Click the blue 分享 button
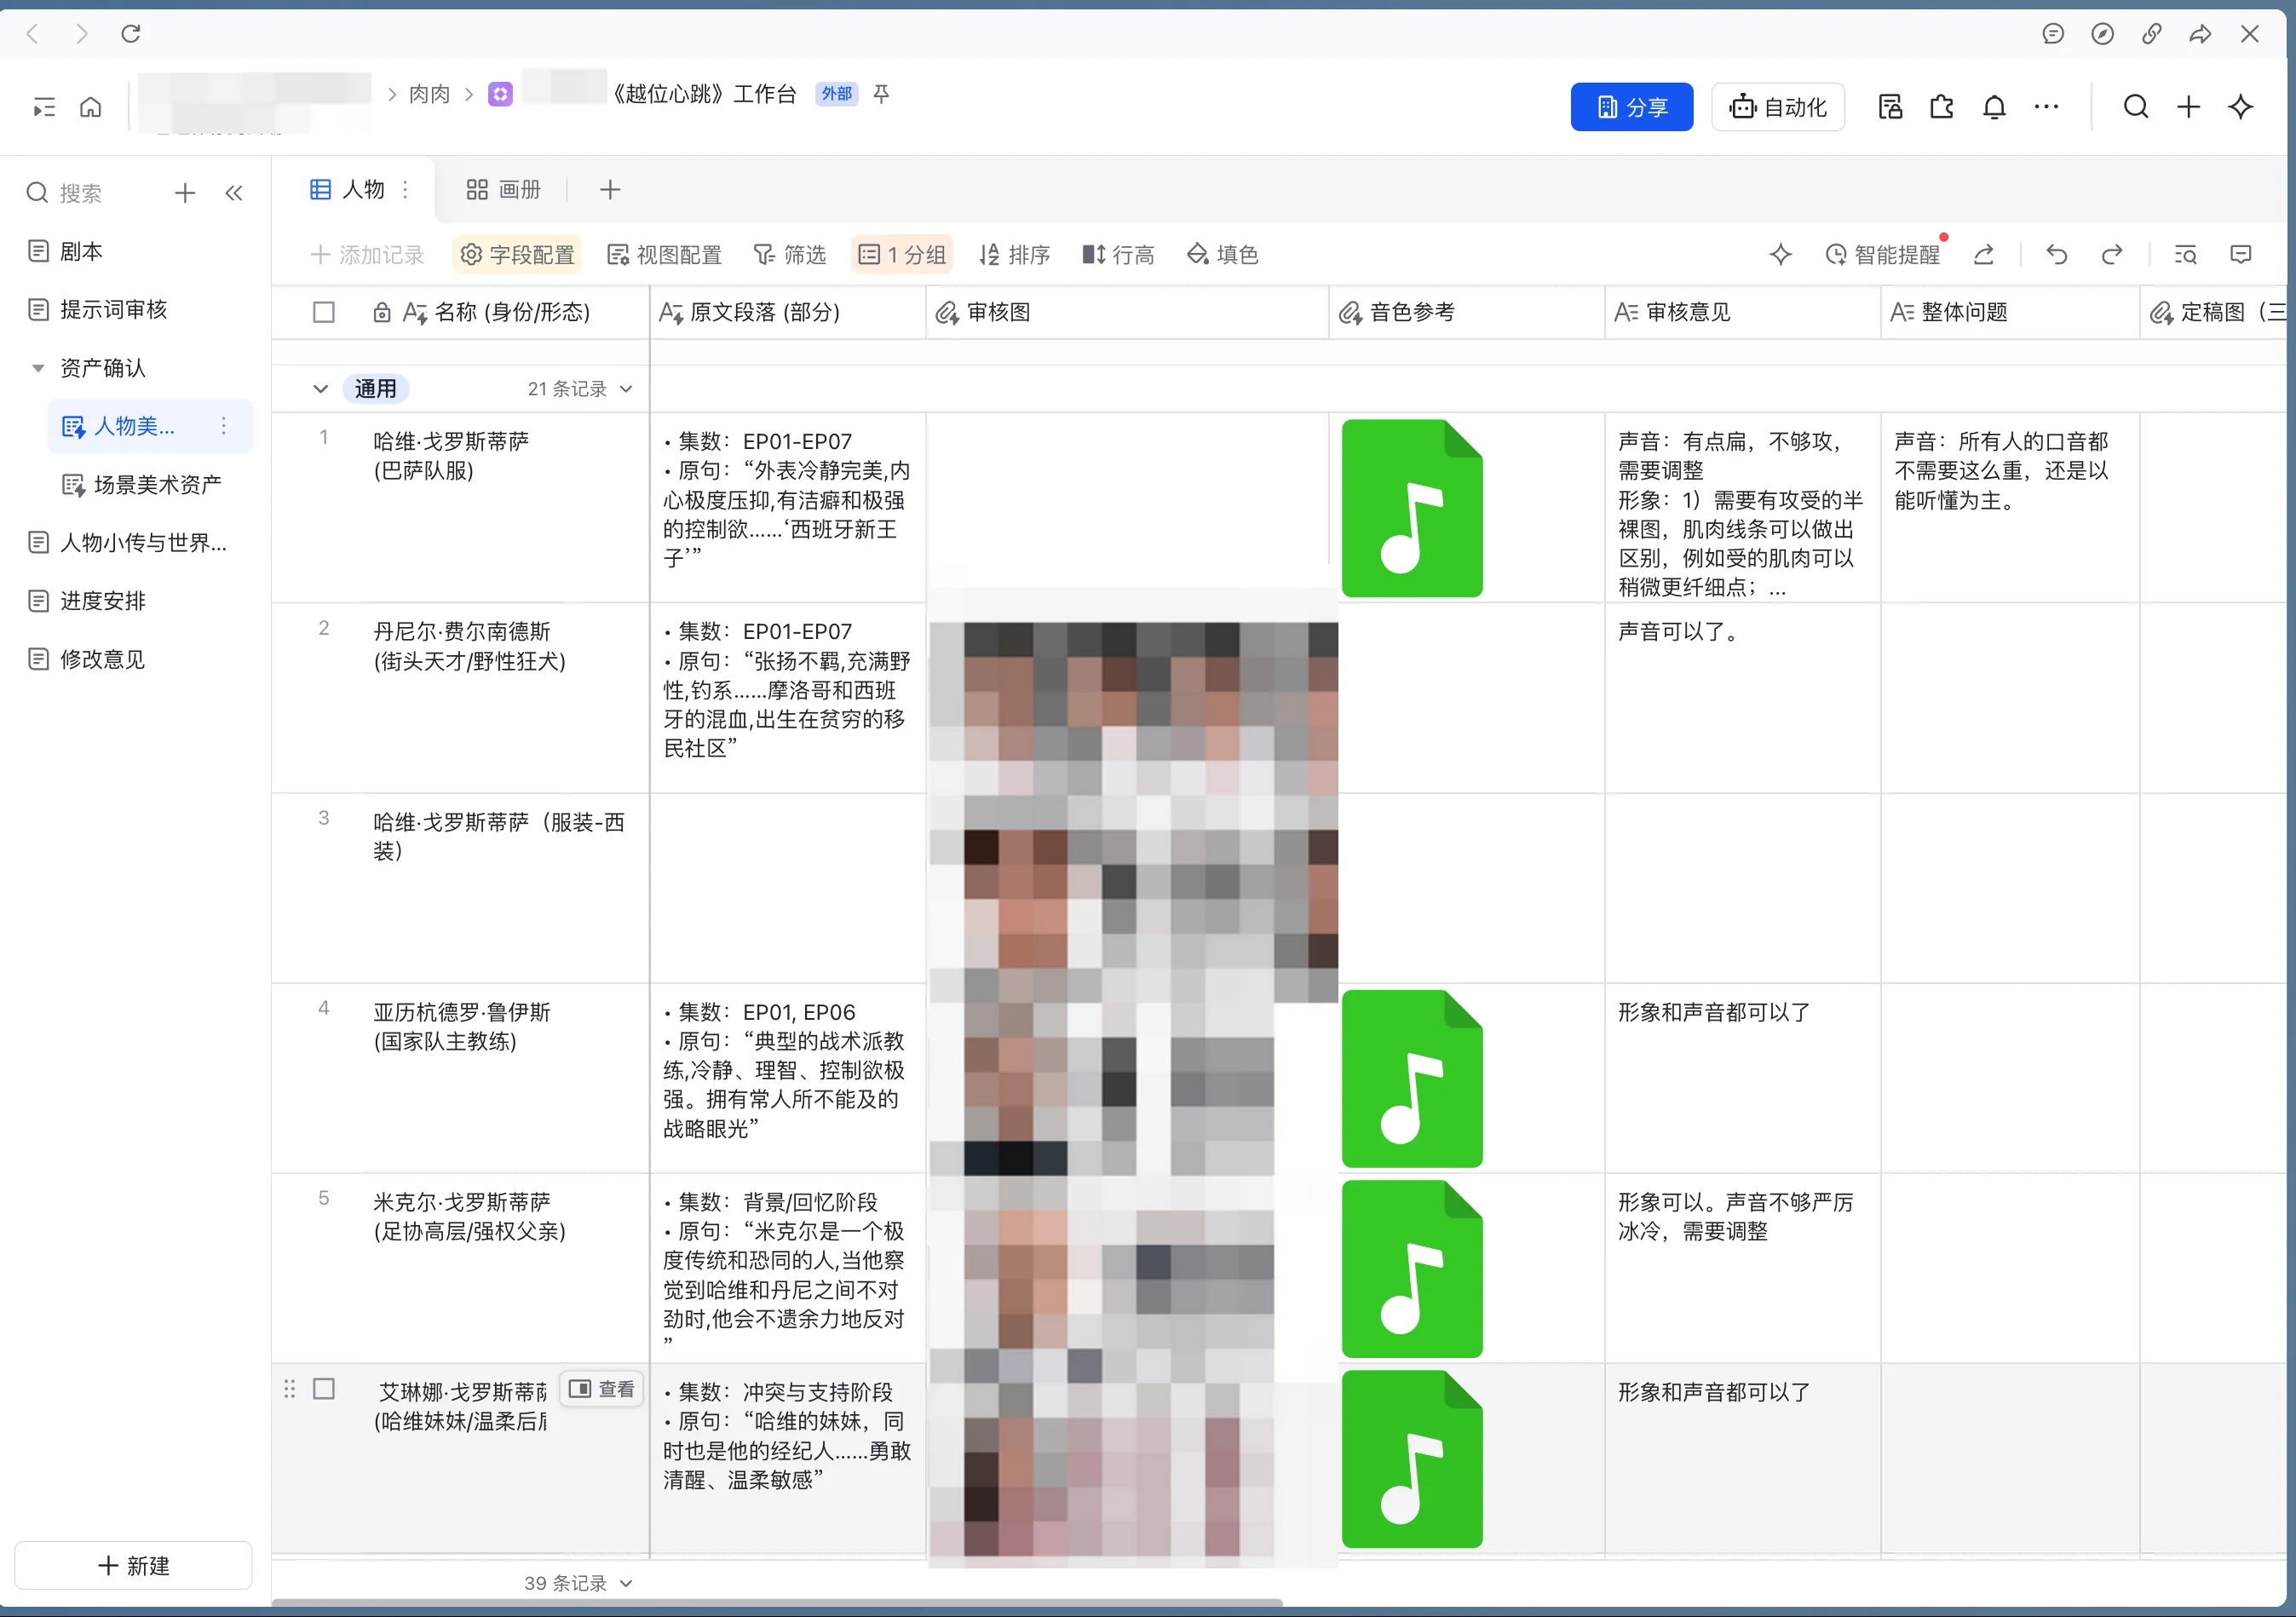The width and height of the screenshot is (2296, 1617). (1632, 107)
